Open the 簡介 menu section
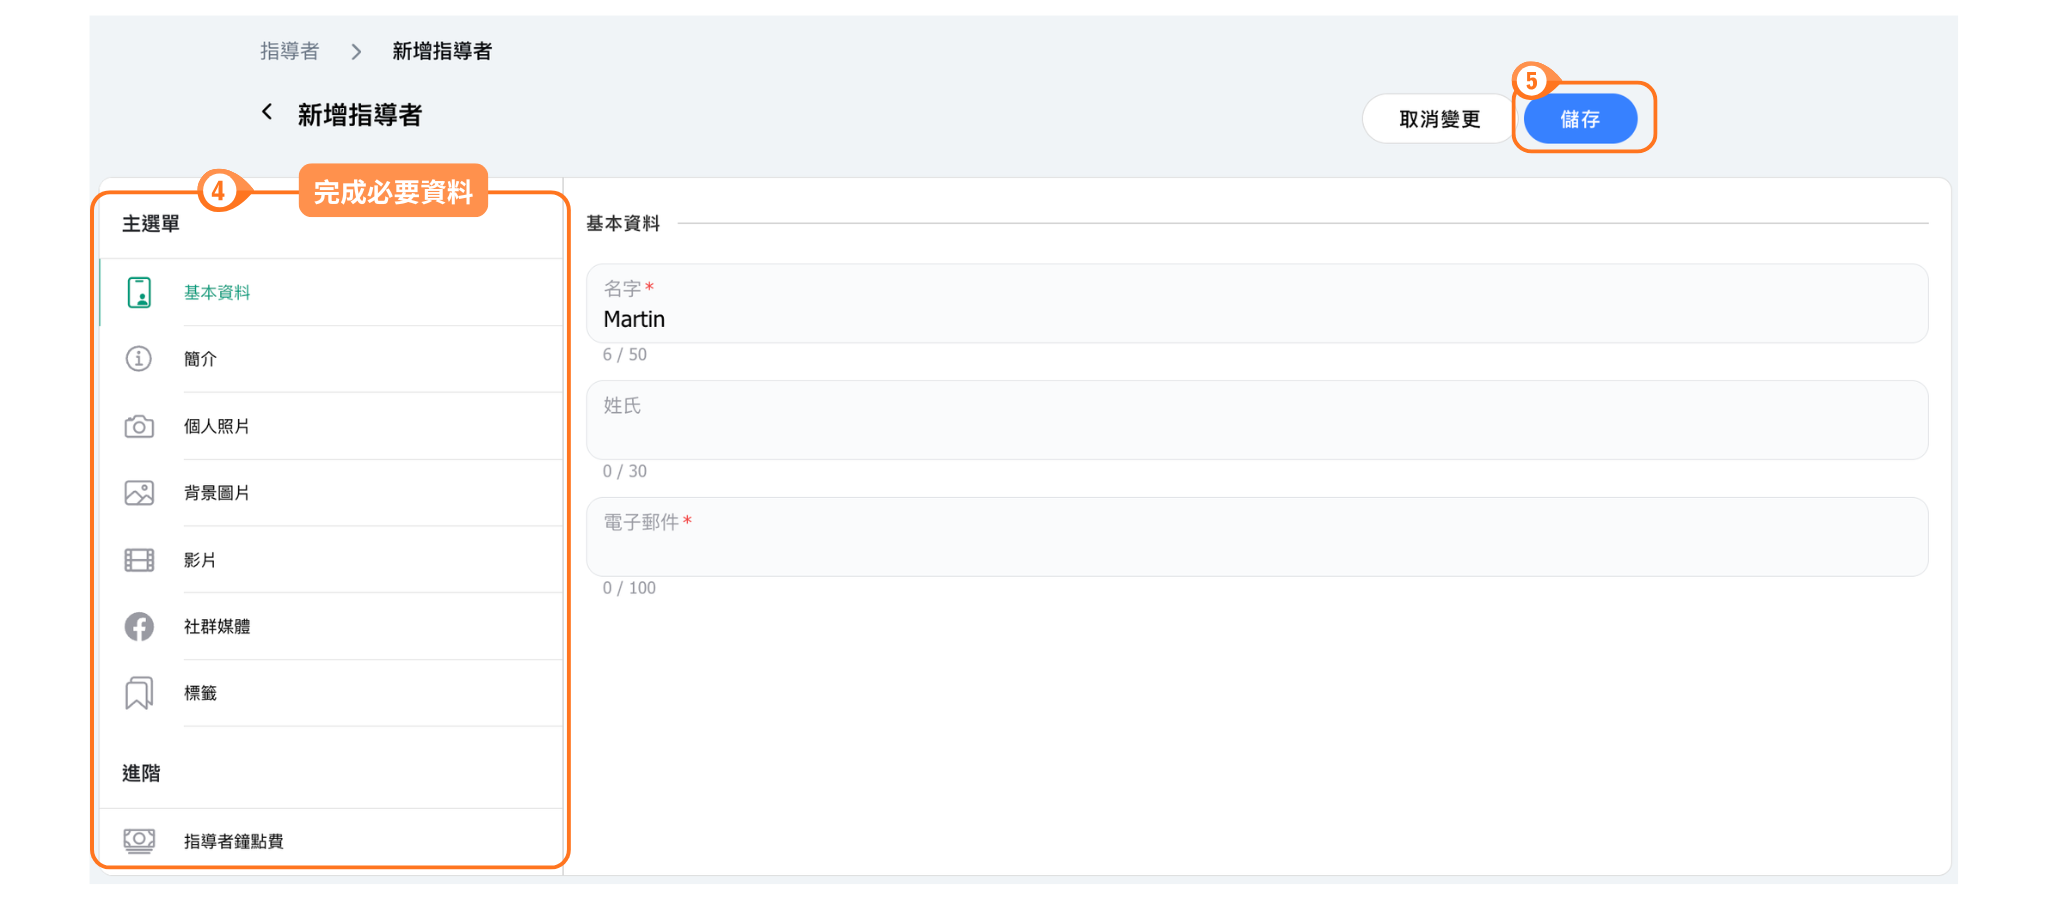 coord(200,359)
